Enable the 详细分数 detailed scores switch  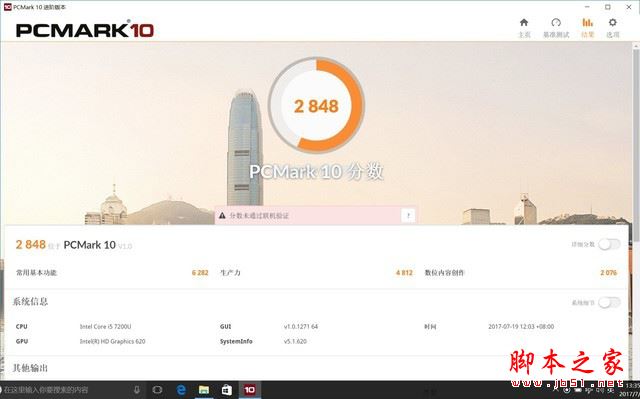609,244
